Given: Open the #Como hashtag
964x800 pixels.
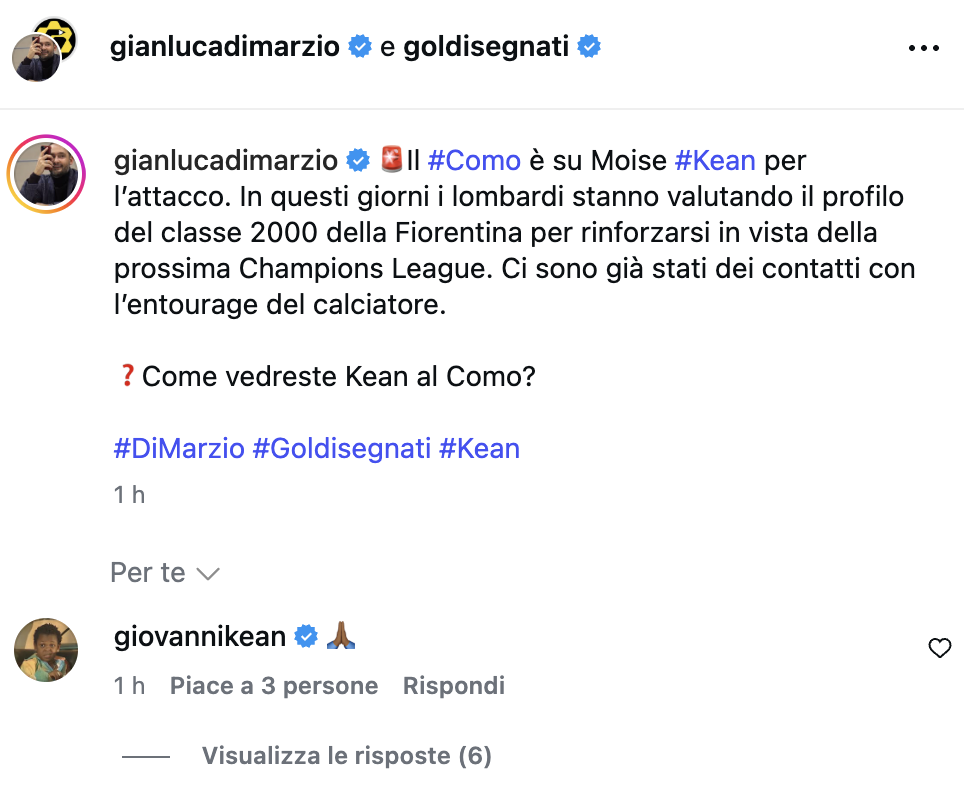Looking at the screenshot, I should (x=474, y=160).
